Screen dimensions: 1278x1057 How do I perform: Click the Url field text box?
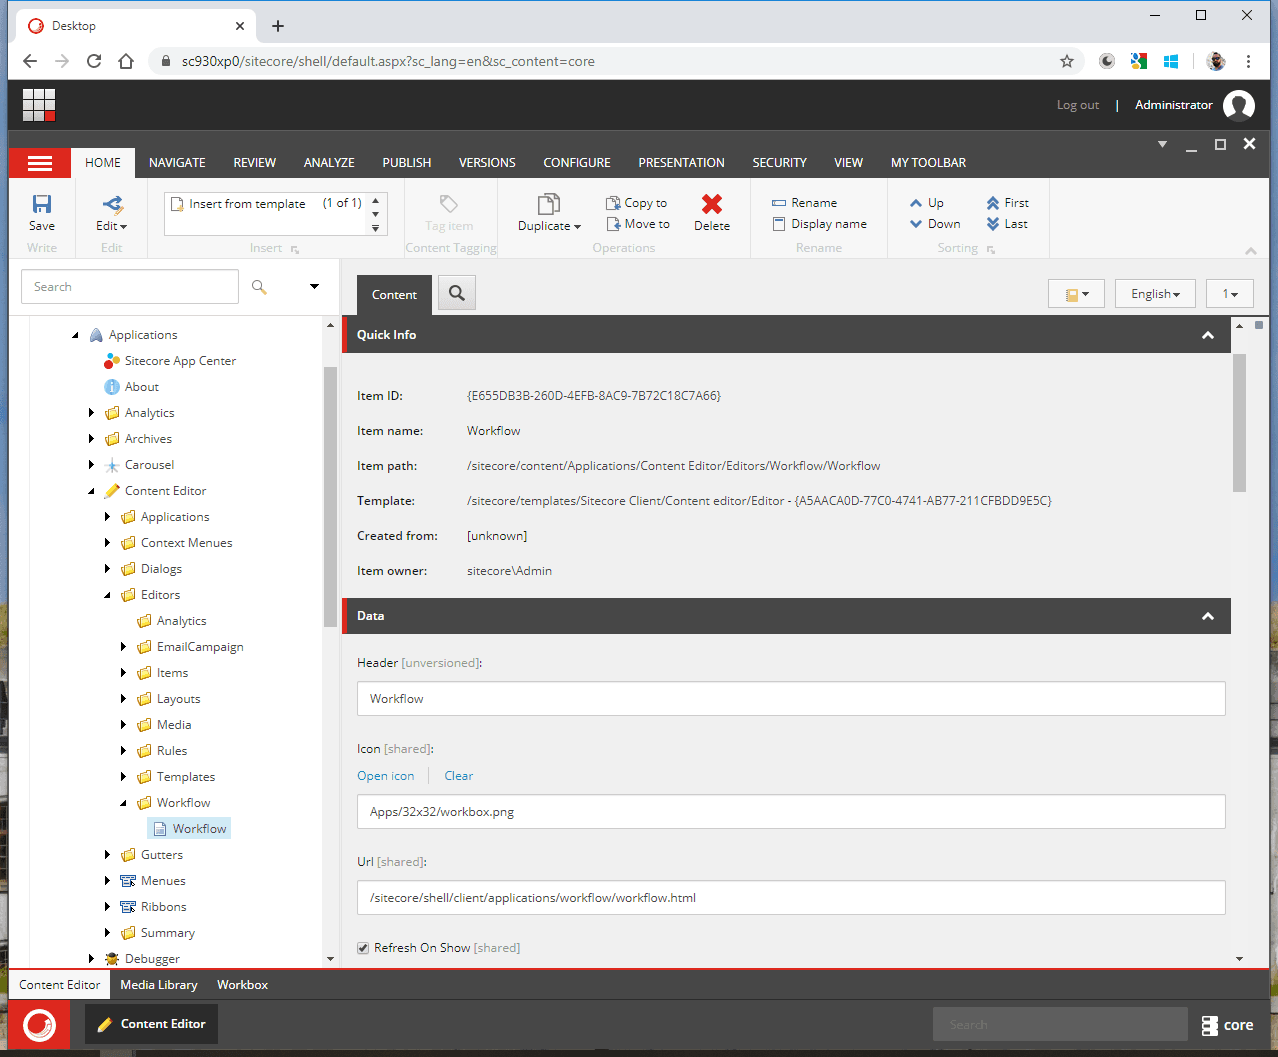(x=790, y=898)
